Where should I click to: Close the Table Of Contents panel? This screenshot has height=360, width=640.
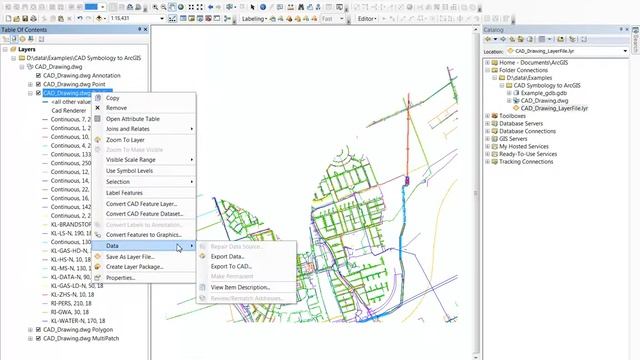click(x=146, y=29)
